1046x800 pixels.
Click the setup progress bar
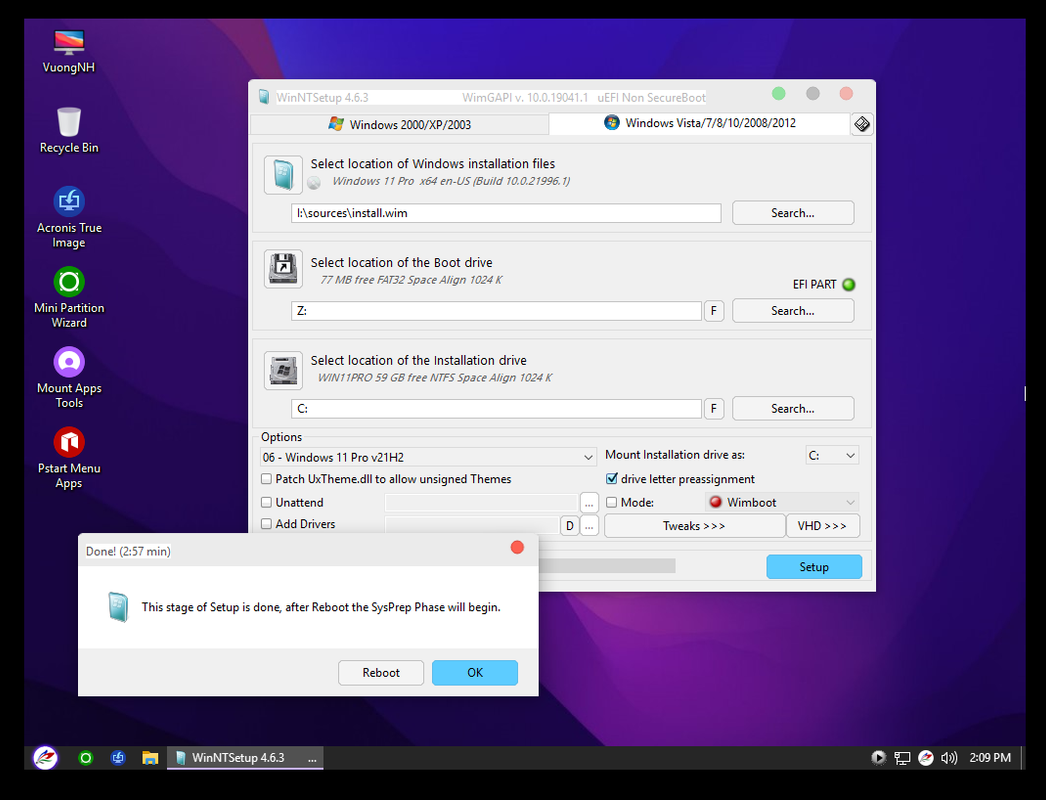coord(606,566)
